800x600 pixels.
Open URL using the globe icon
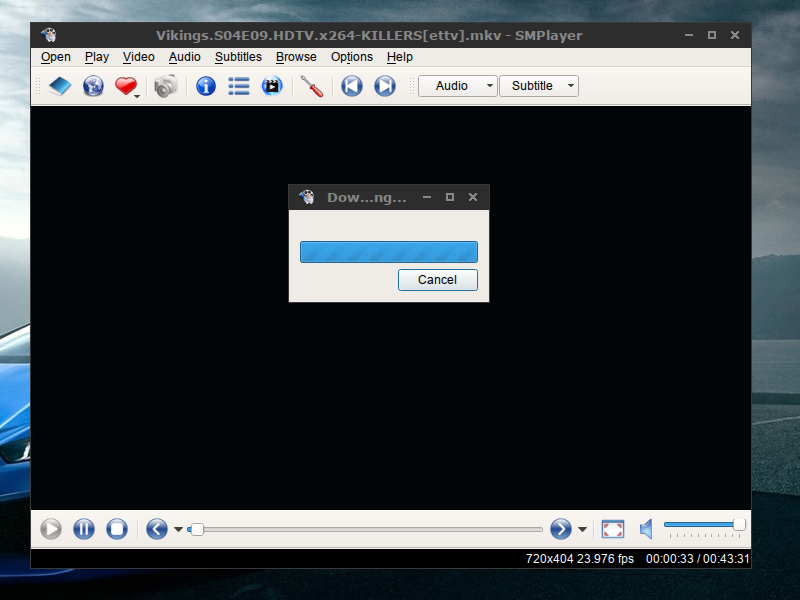point(93,86)
